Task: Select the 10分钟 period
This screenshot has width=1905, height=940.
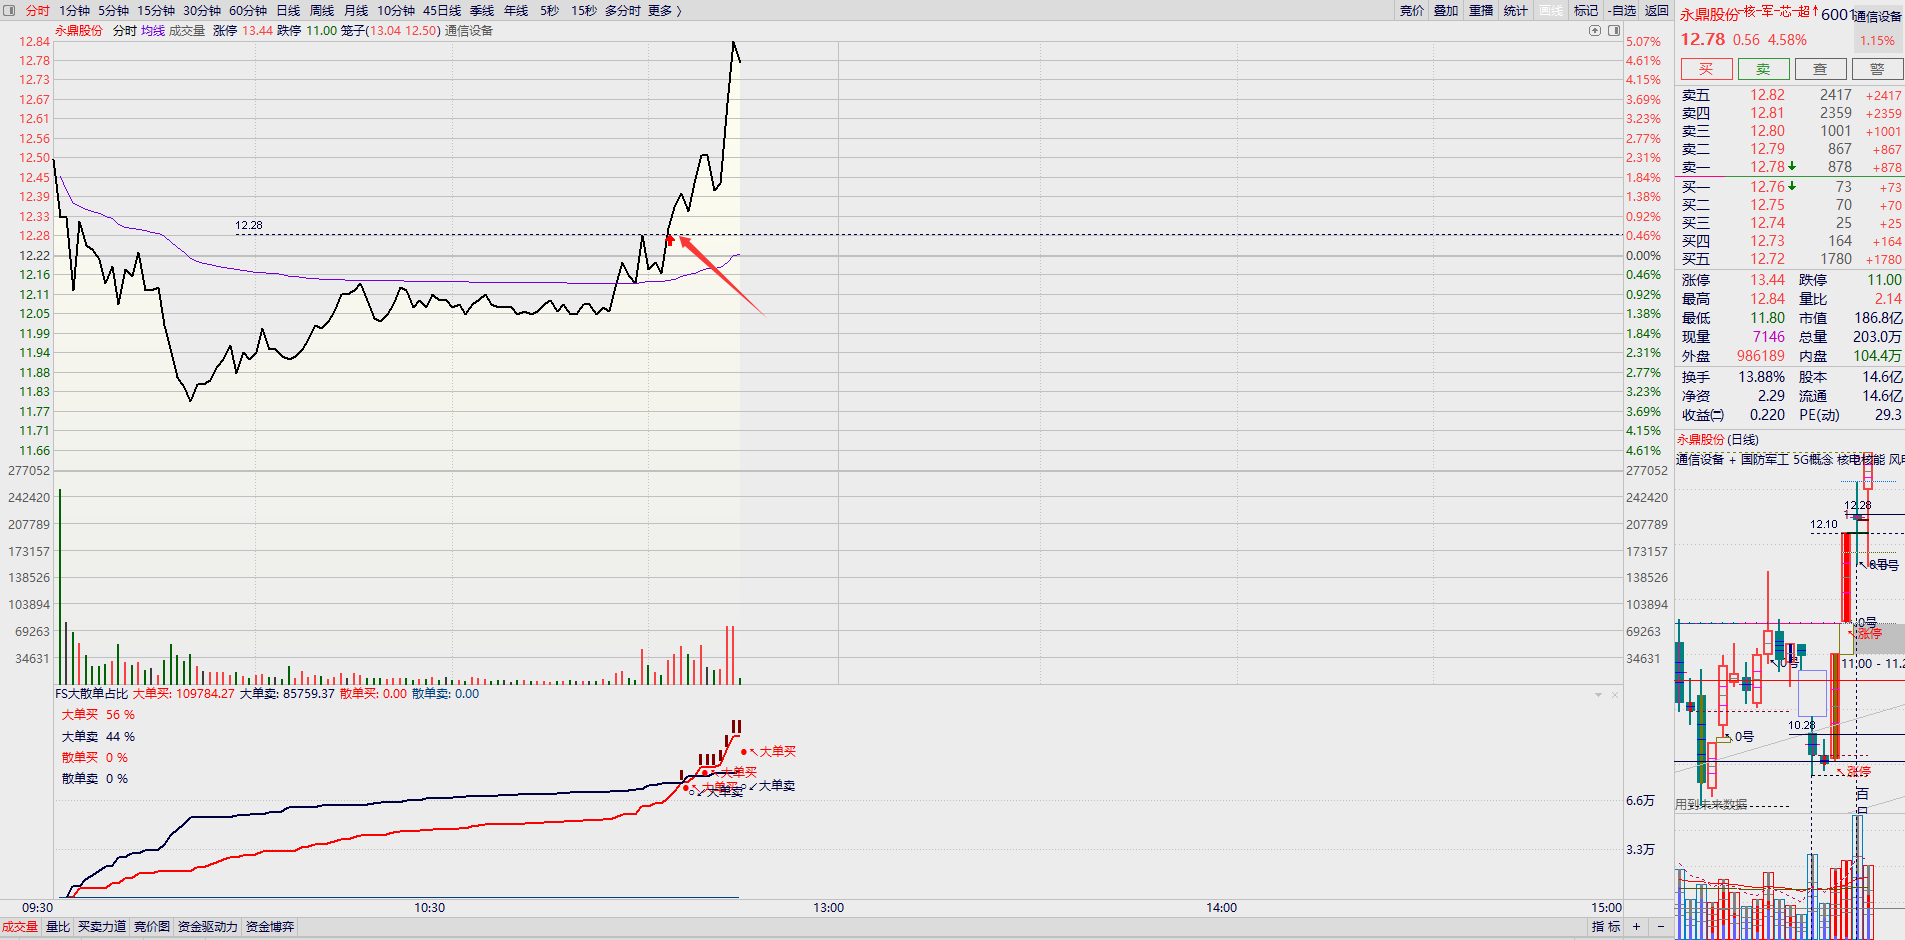Action: tap(396, 10)
